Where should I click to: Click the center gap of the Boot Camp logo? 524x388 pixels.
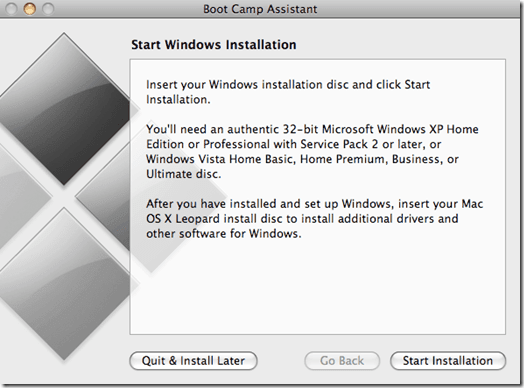63,196
